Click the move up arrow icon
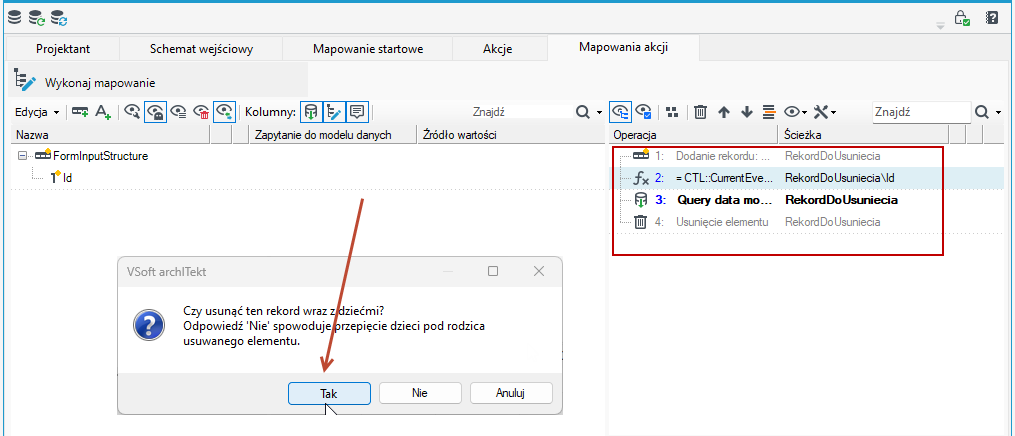This screenshot has width=1015, height=436. (x=724, y=112)
